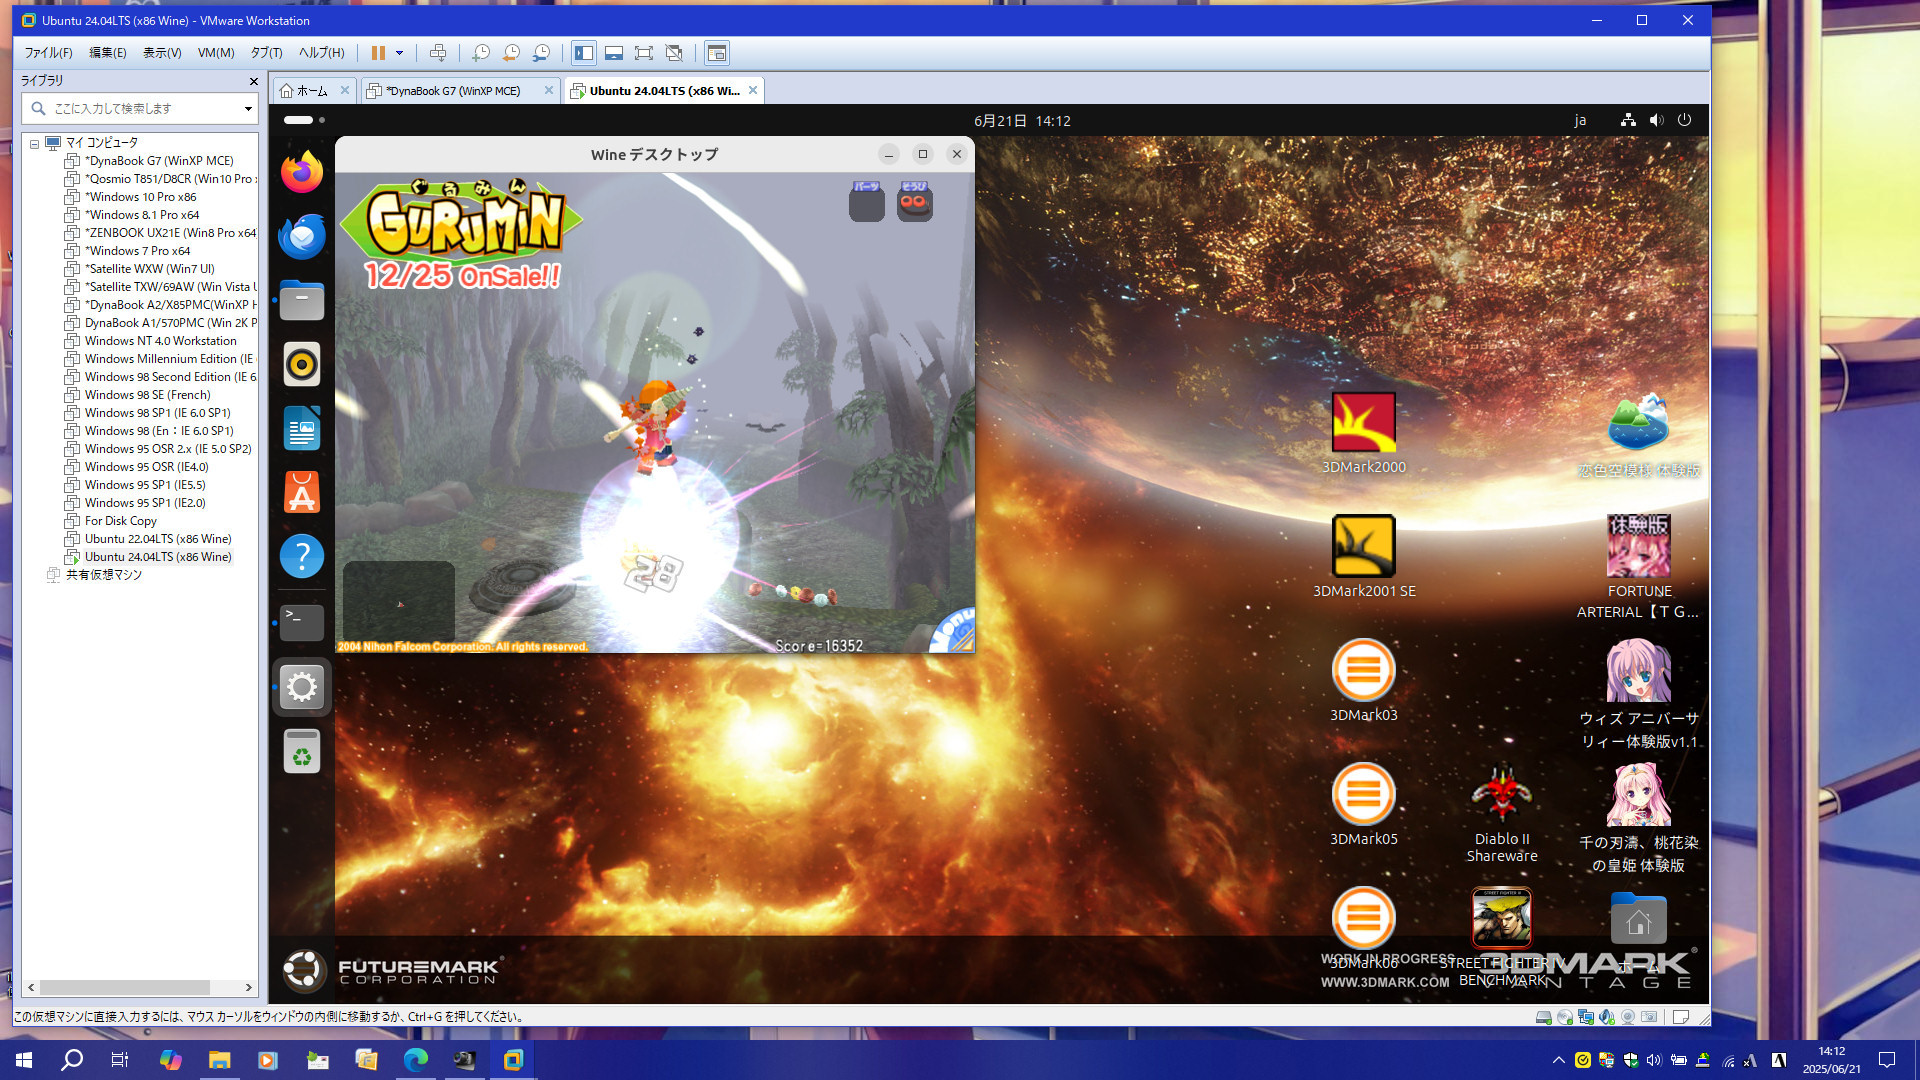Image resolution: width=1920 pixels, height=1080 pixels.
Task: Open the library search filter dropdown arrow
Action: [x=248, y=108]
